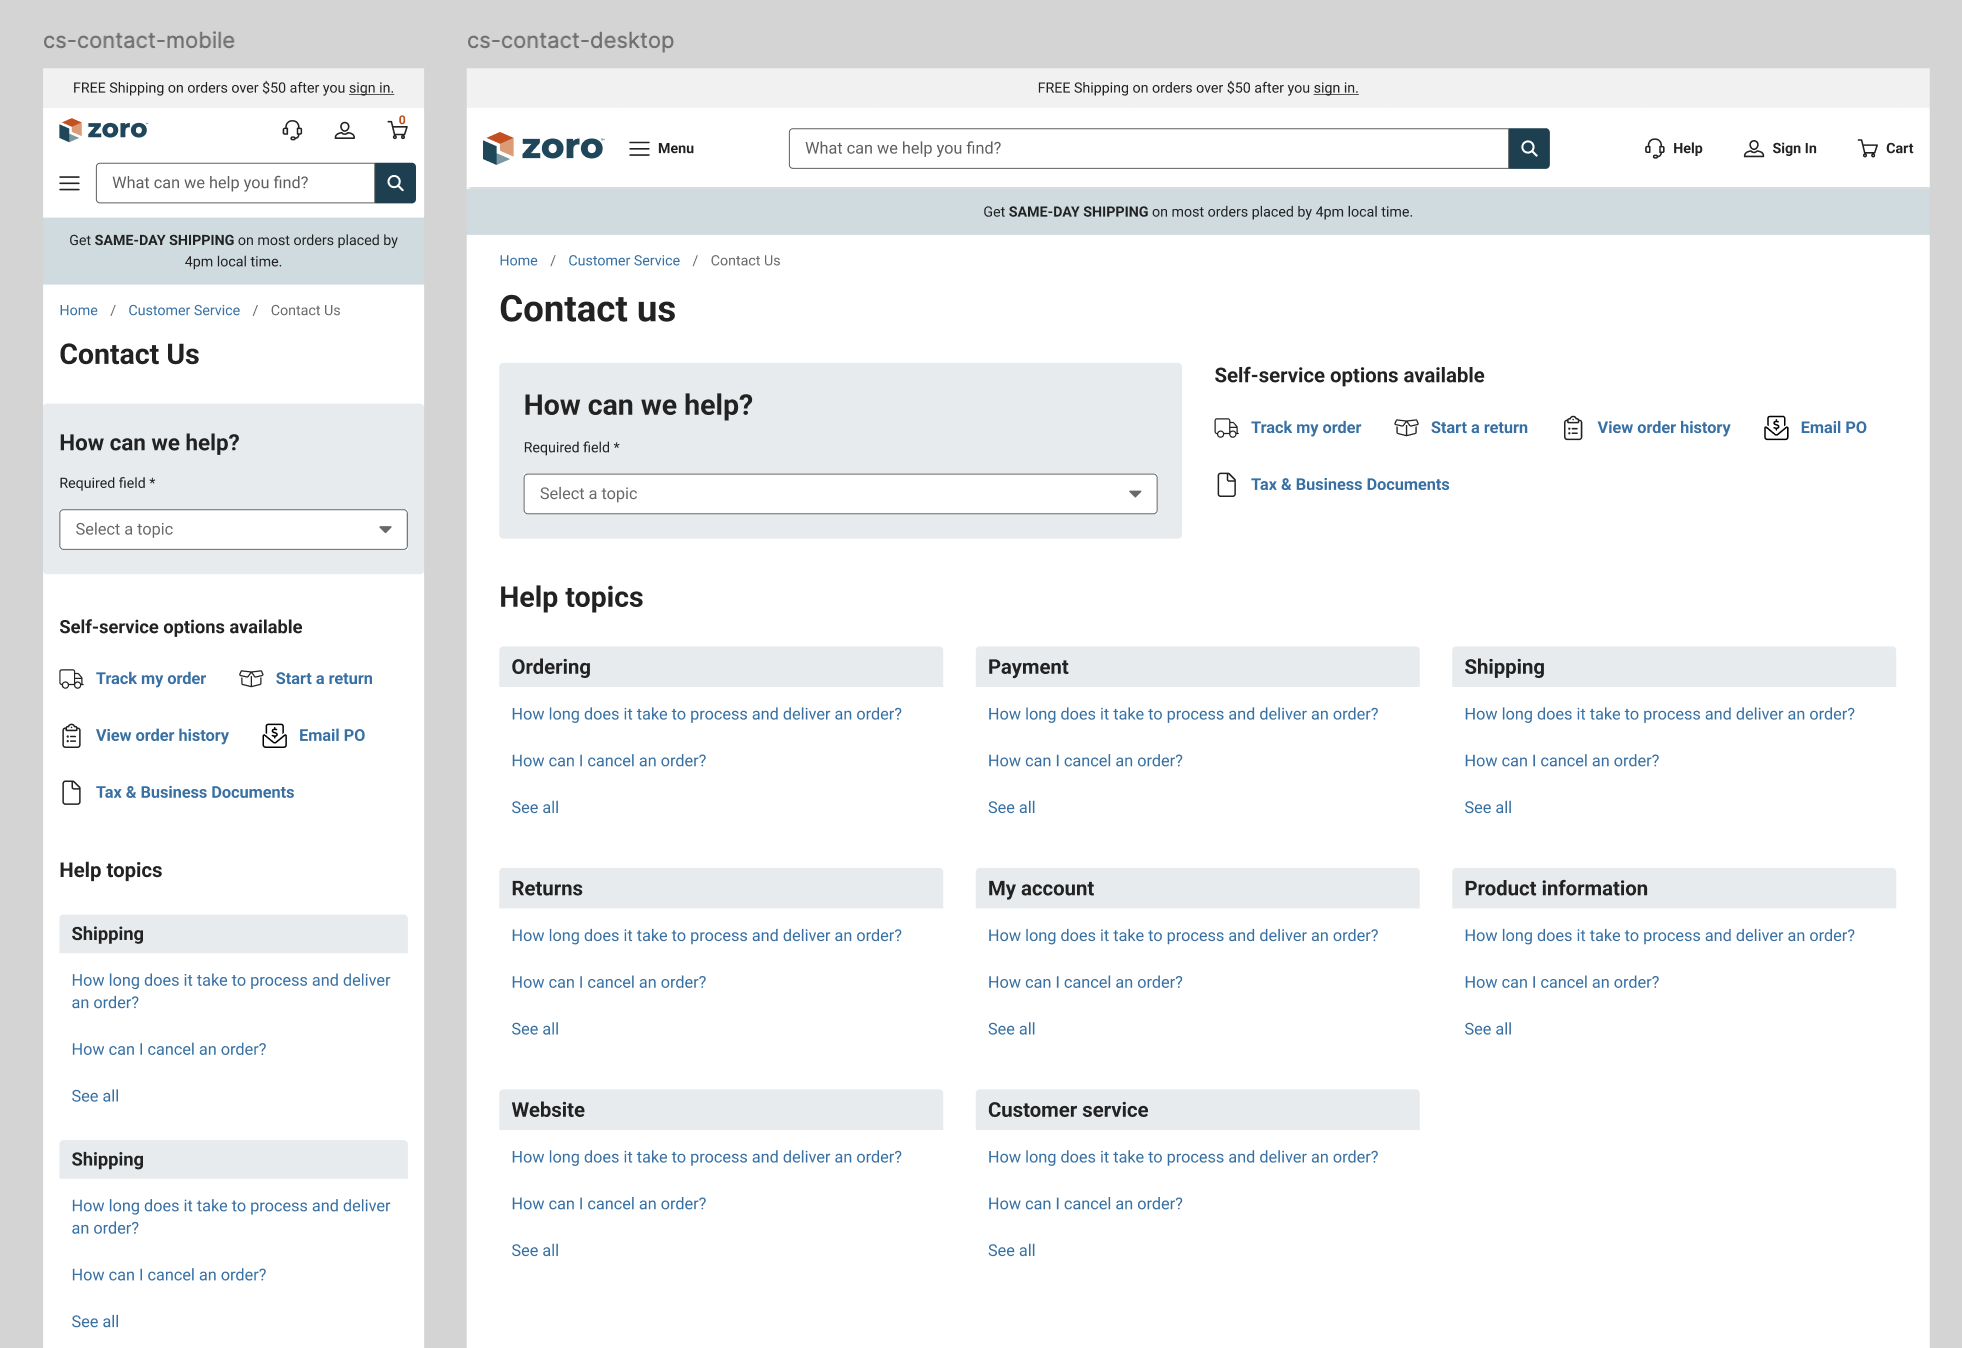Open the mobile Select a topic dropdown
The height and width of the screenshot is (1348, 1962).
[x=233, y=530]
